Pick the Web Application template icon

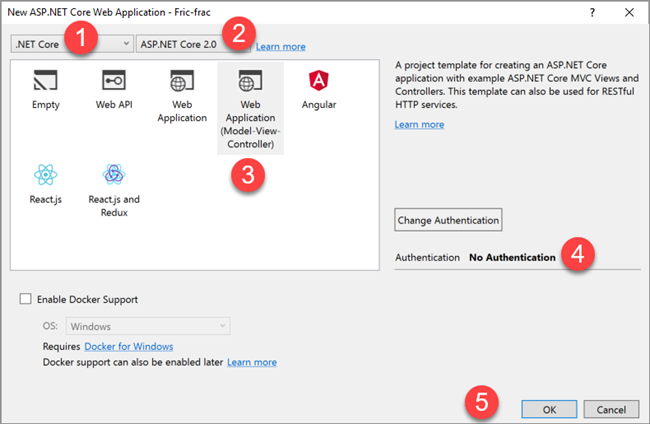click(182, 80)
